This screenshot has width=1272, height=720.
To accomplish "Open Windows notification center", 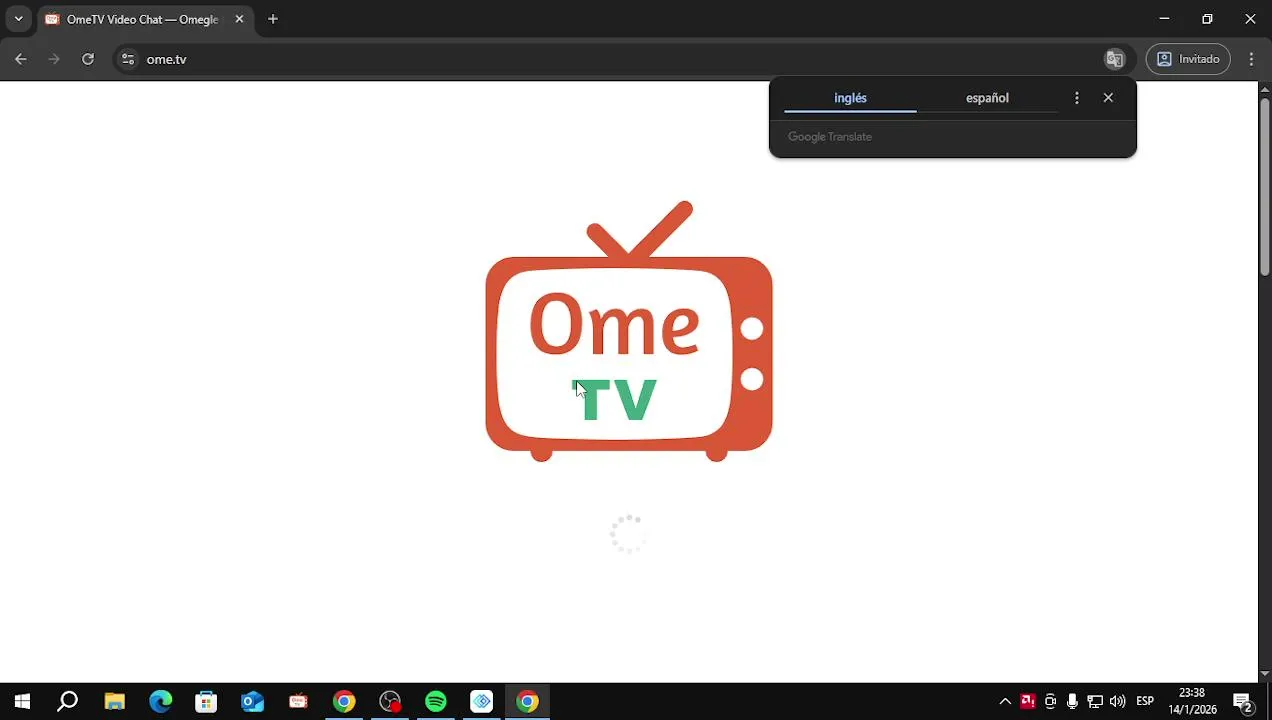I will [x=1243, y=701].
